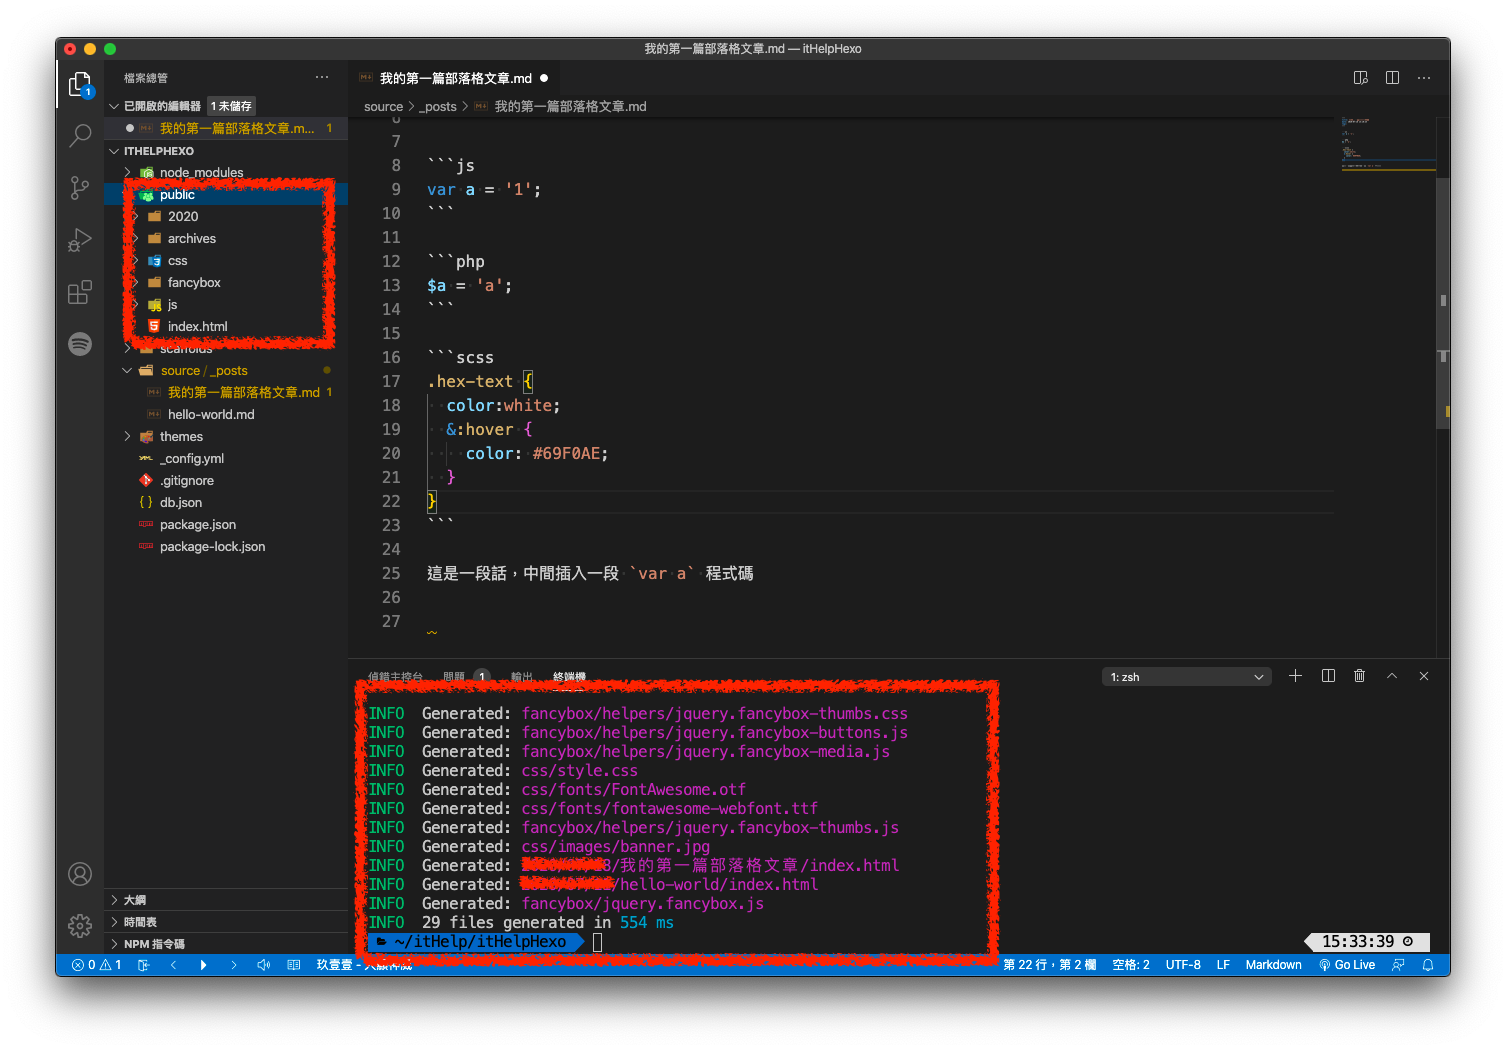The width and height of the screenshot is (1506, 1050).
Task: Switch to the Terminal (終端機) panel tab
Action: pos(569,677)
